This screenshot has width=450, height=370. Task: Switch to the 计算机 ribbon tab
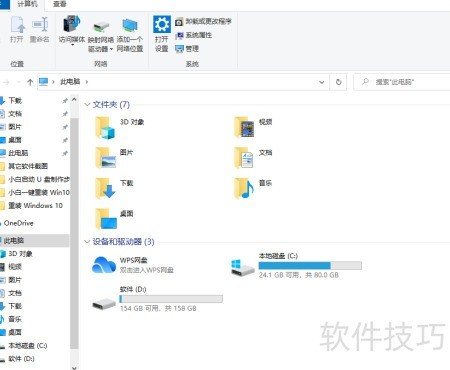click(x=27, y=4)
